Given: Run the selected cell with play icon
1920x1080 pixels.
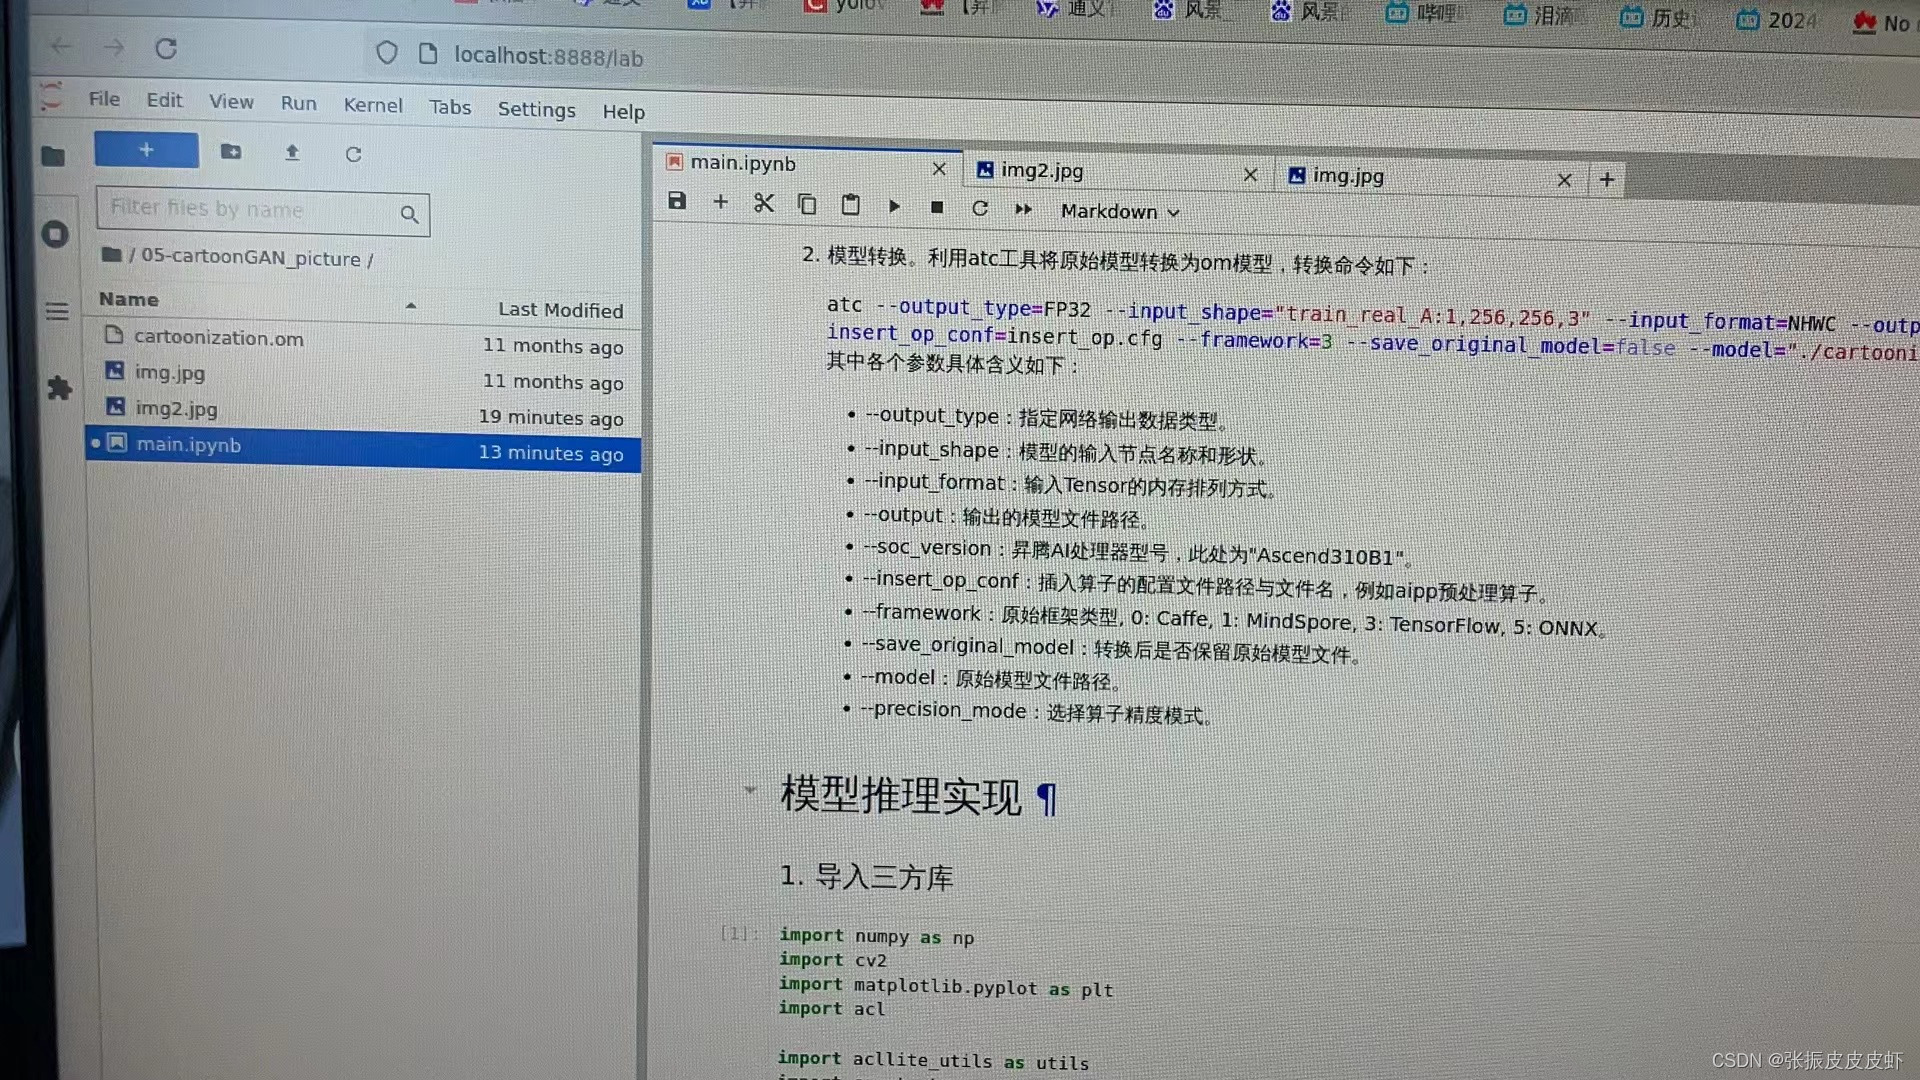Looking at the screenshot, I should point(894,206).
